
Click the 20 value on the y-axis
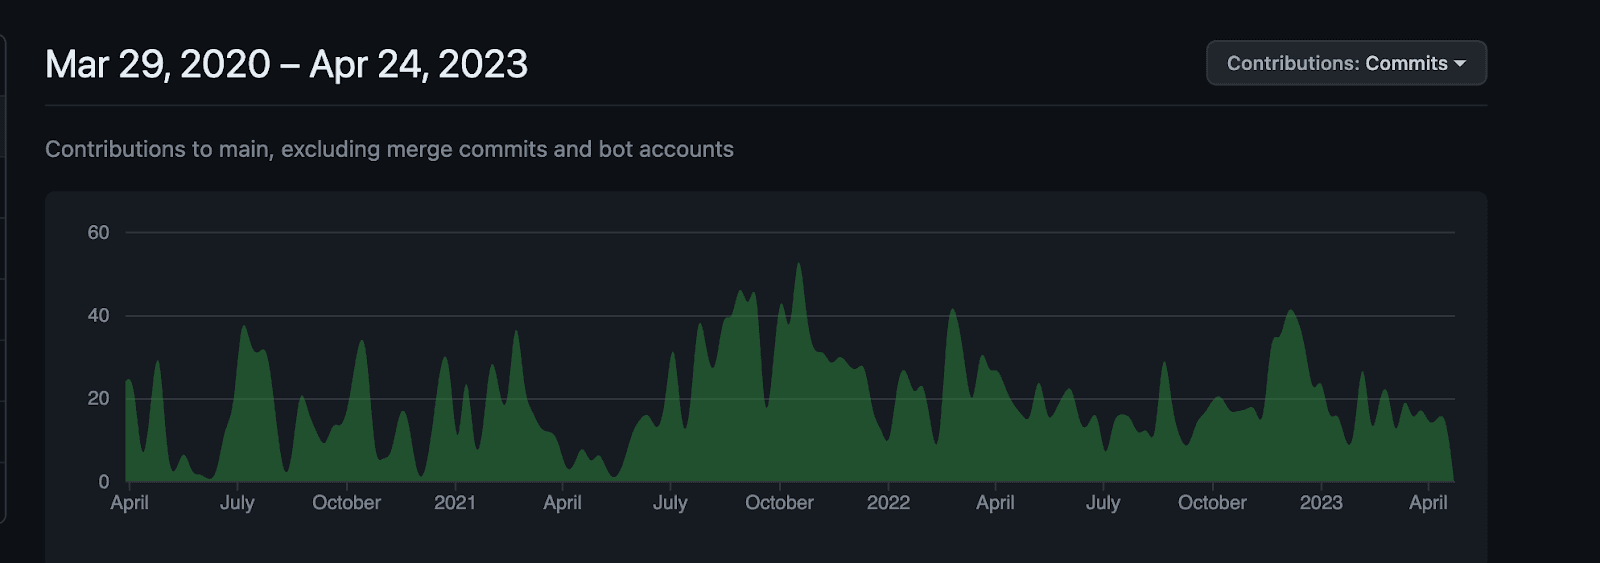click(98, 398)
